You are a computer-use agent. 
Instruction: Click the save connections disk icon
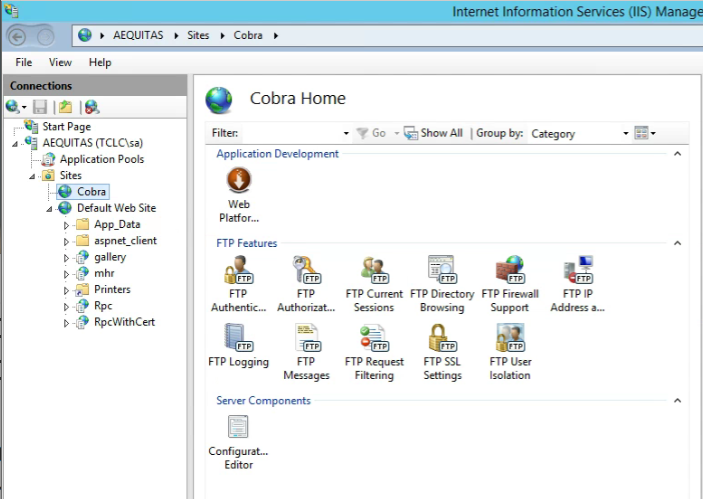(x=40, y=107)
